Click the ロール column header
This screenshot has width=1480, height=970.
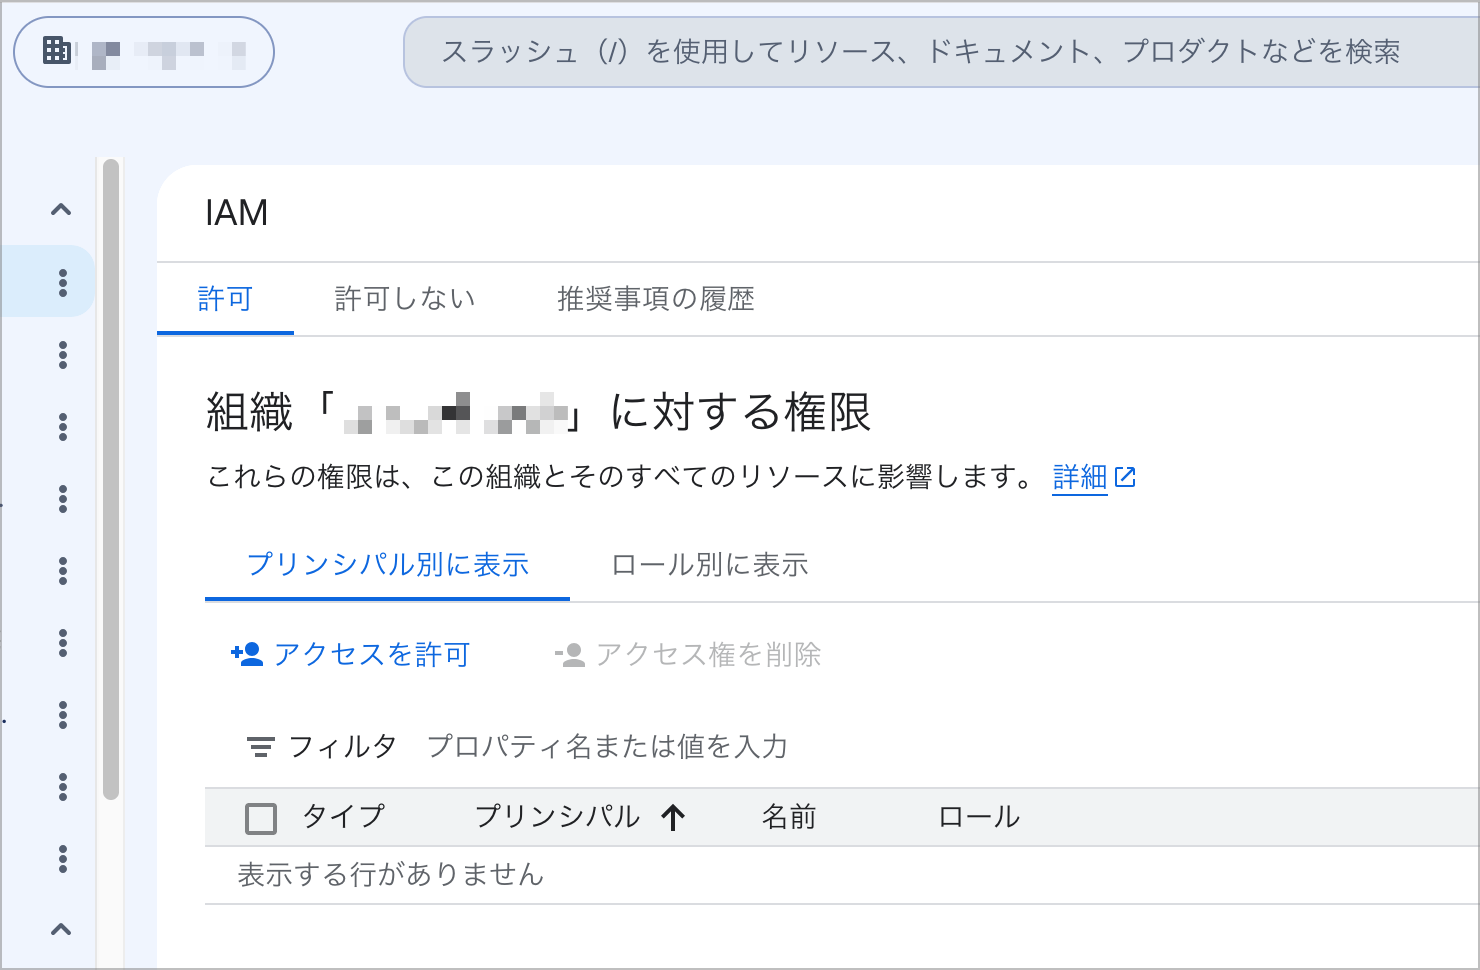coord(979,817)
